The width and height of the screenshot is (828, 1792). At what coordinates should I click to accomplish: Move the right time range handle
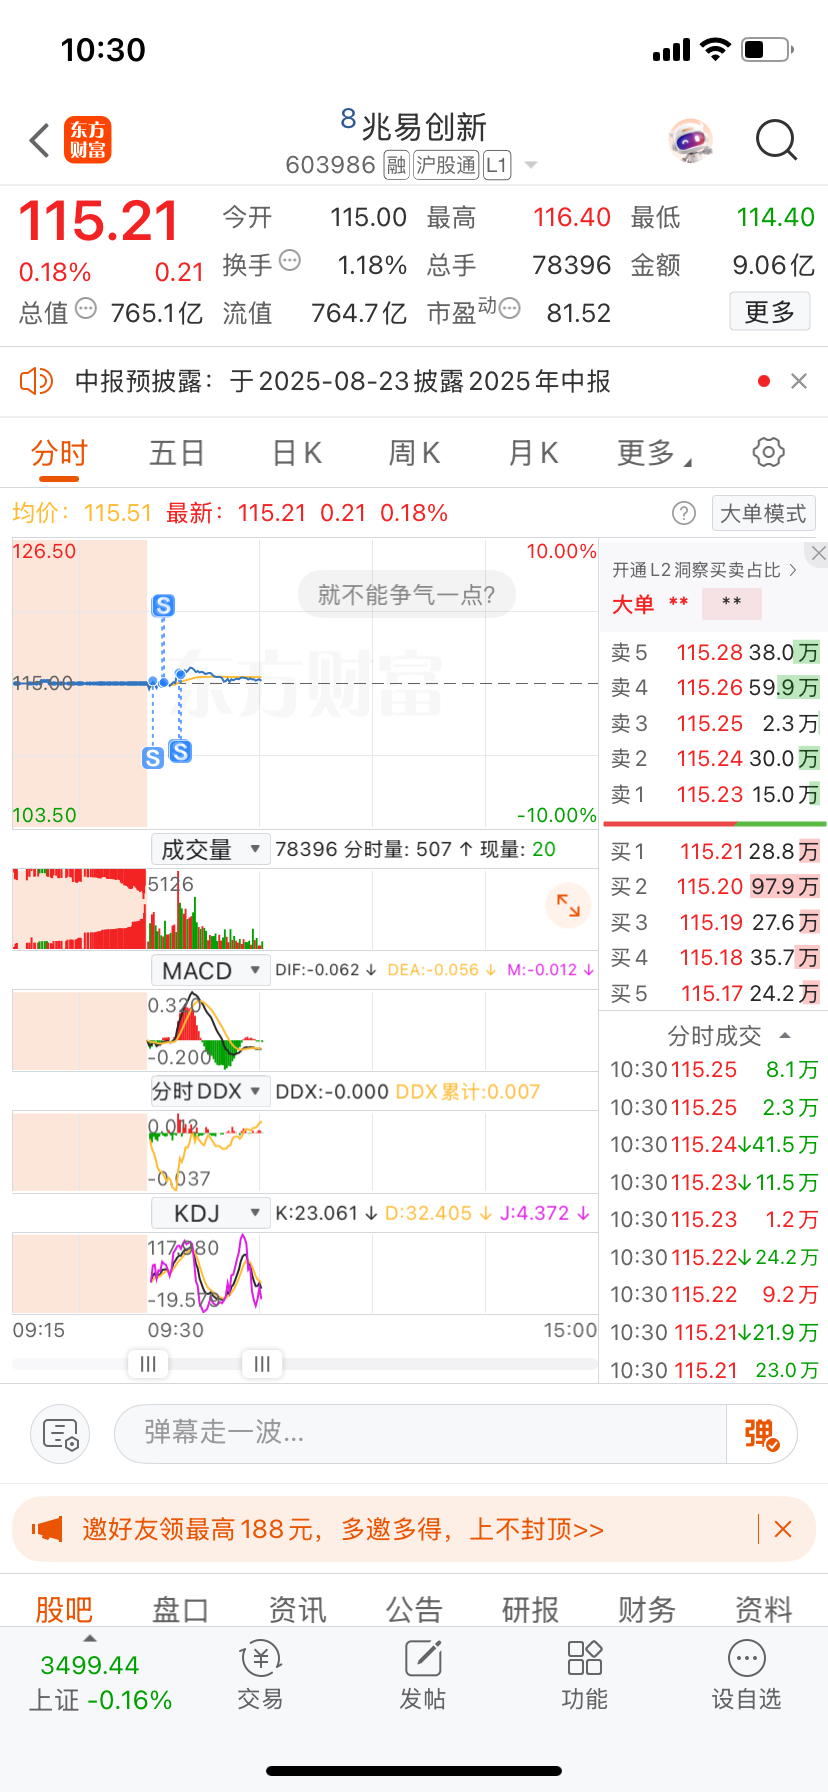point(262,1363)
